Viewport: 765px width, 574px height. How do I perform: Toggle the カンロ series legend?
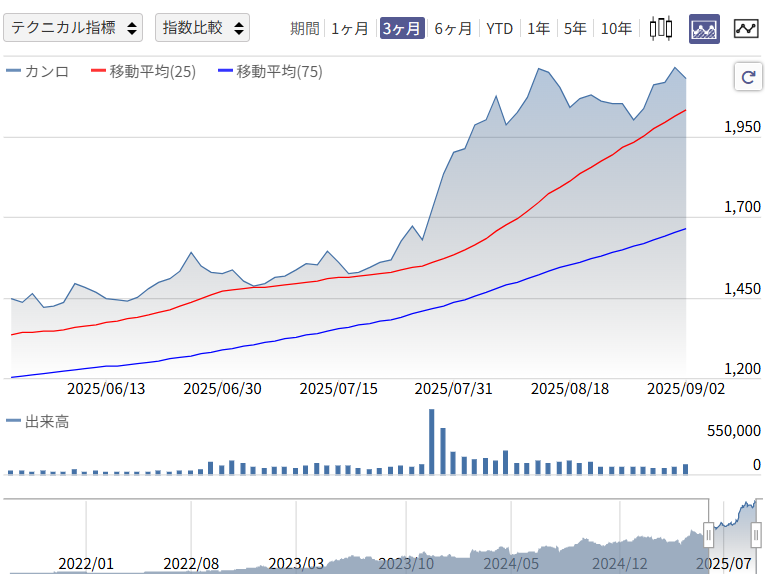click(x=38, y=72)
